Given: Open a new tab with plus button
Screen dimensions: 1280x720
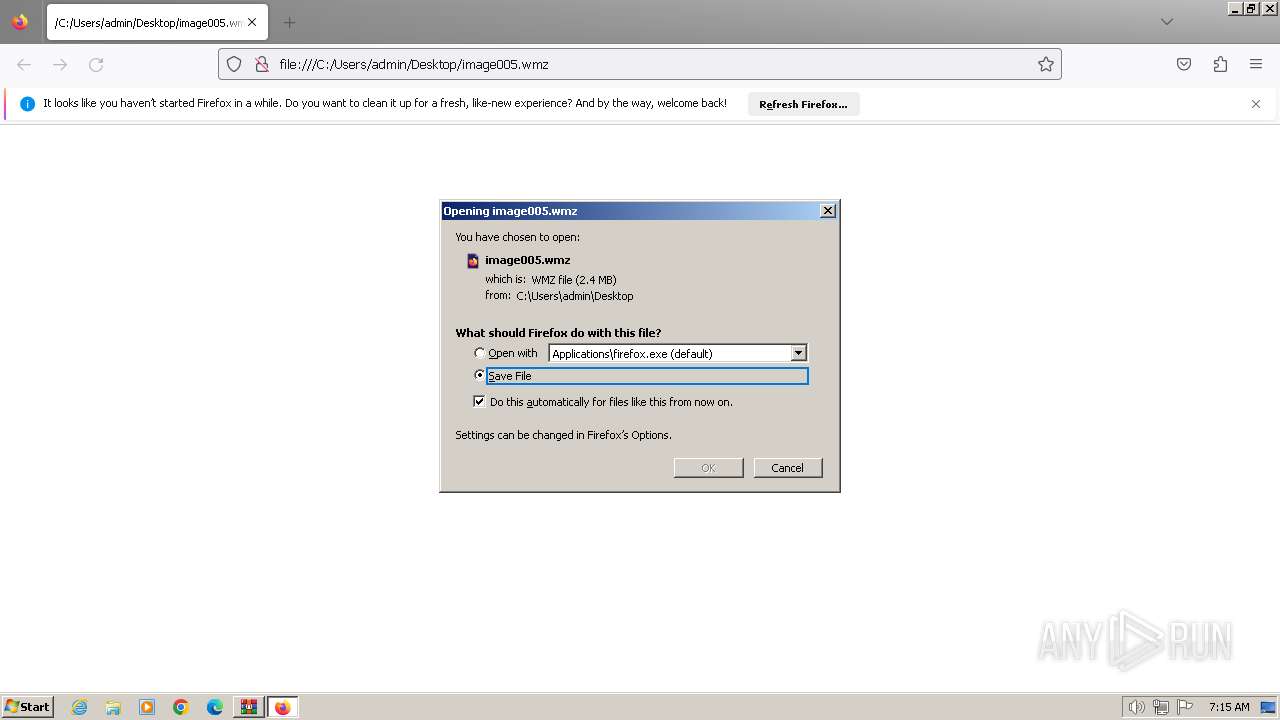Looking at the screenshot, I should [289, 22].
